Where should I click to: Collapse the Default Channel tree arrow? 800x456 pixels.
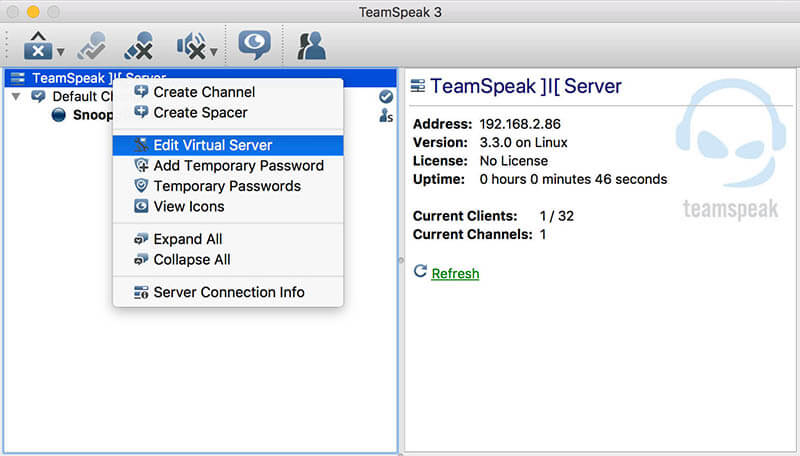[16, 96]
